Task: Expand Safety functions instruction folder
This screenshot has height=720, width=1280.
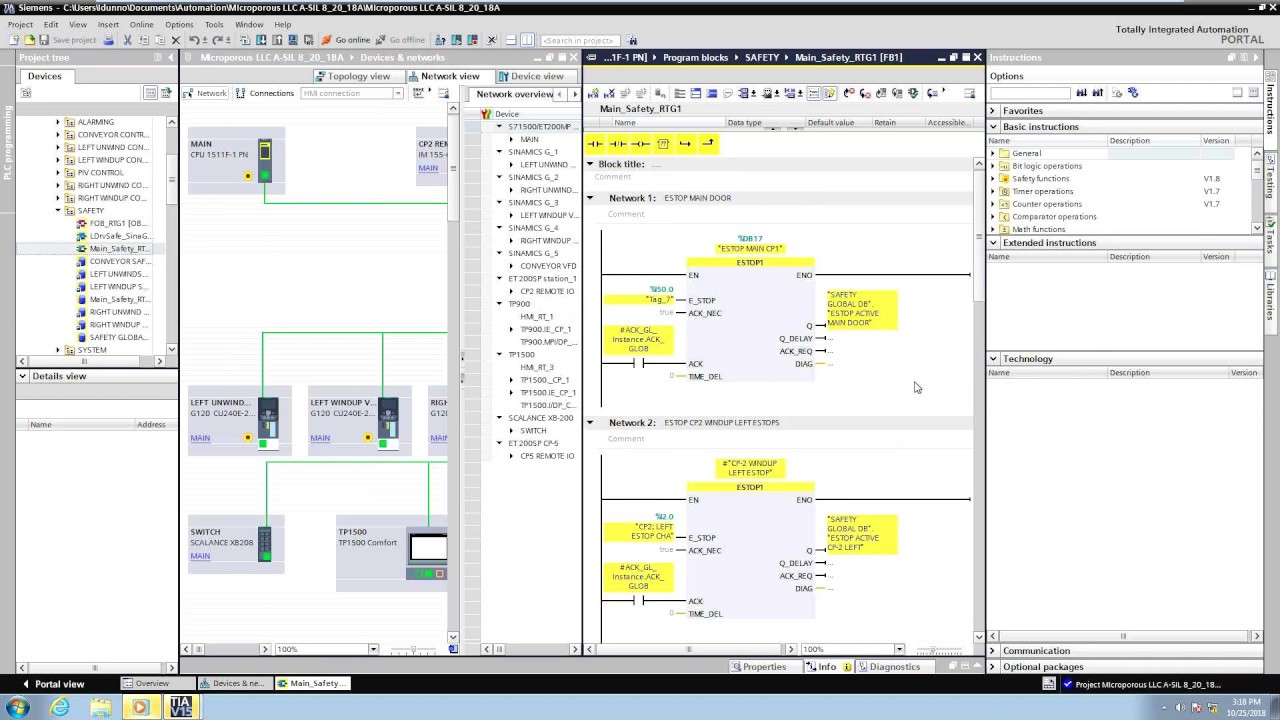Action: tap(993, 179)
